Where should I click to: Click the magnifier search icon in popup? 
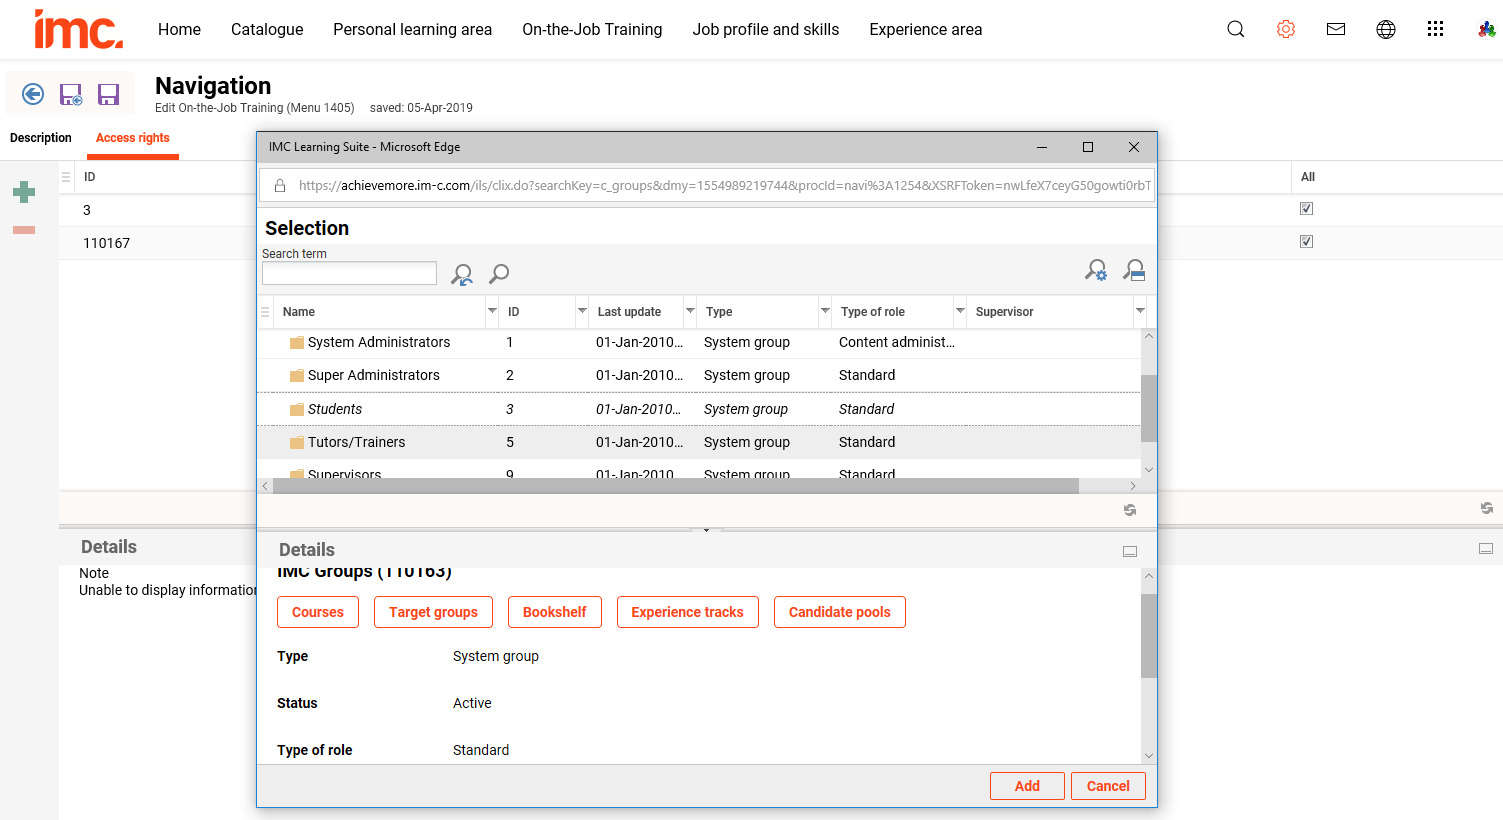499,273
